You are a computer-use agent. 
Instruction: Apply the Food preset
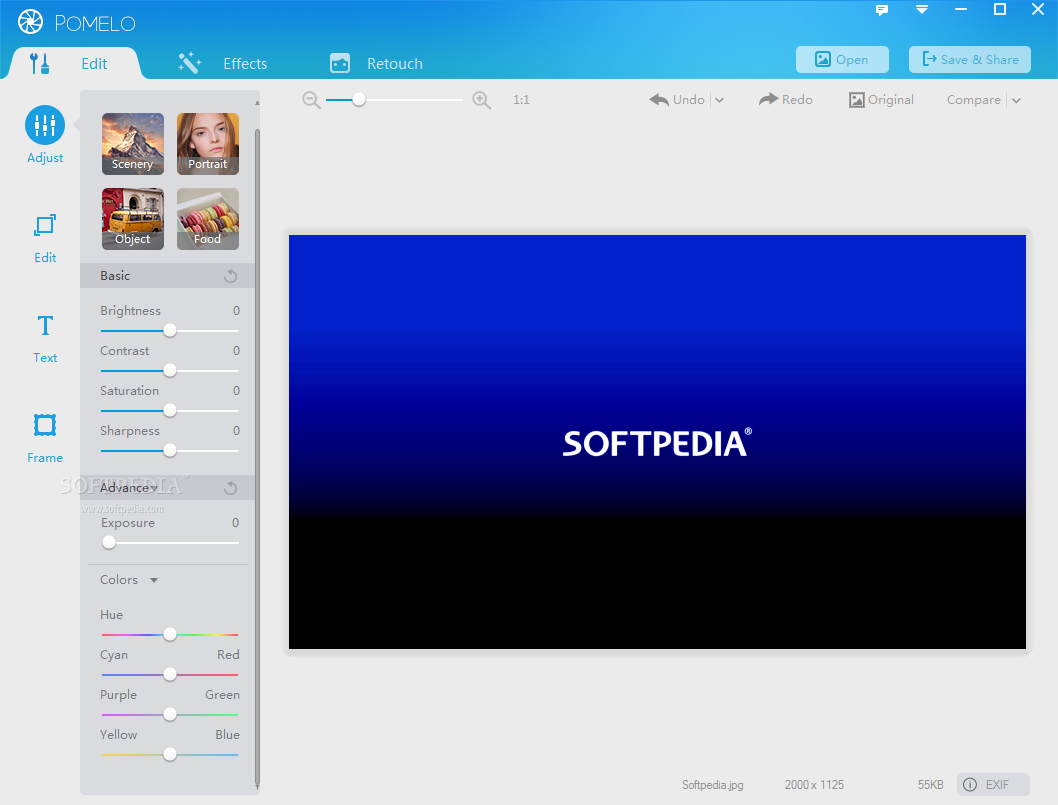pos(208,219)
